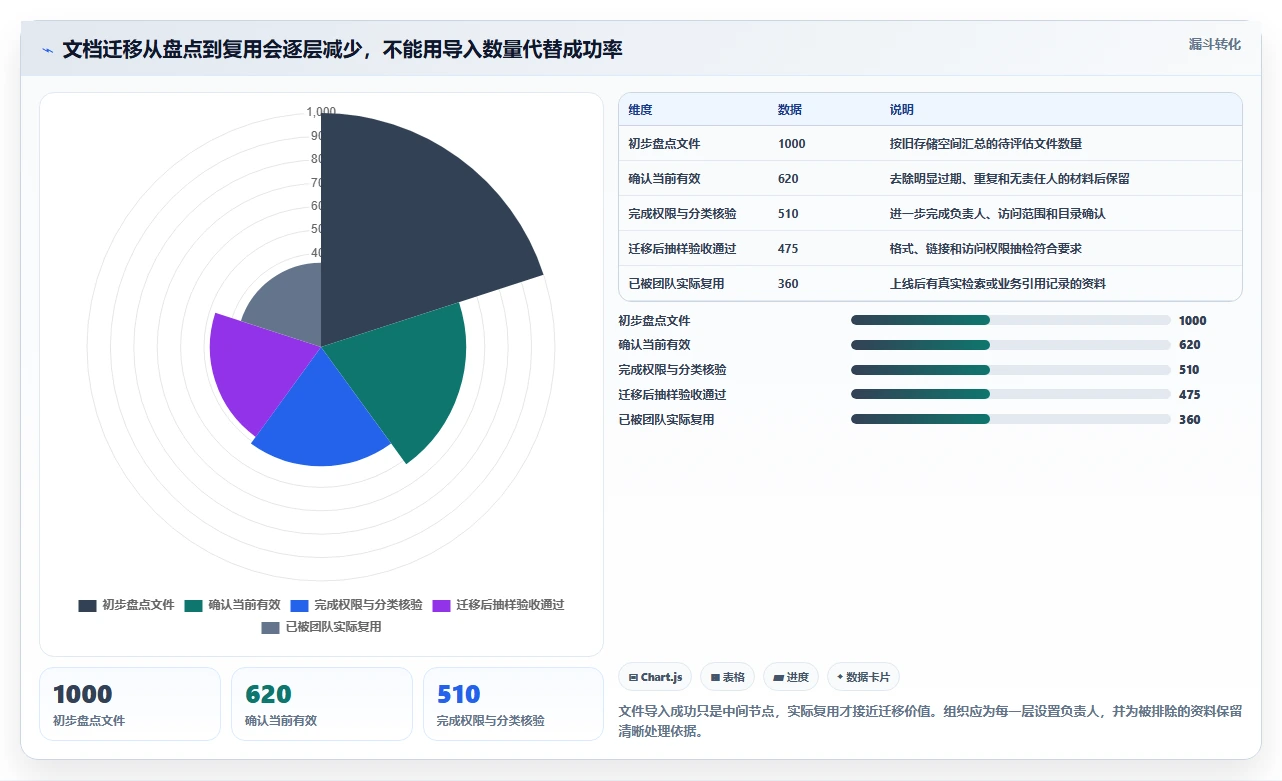Viewport: 1282px width, 781px height.
Task: Click the Chart.js chip
Action: pyautogui.click(x=655, y=677)
